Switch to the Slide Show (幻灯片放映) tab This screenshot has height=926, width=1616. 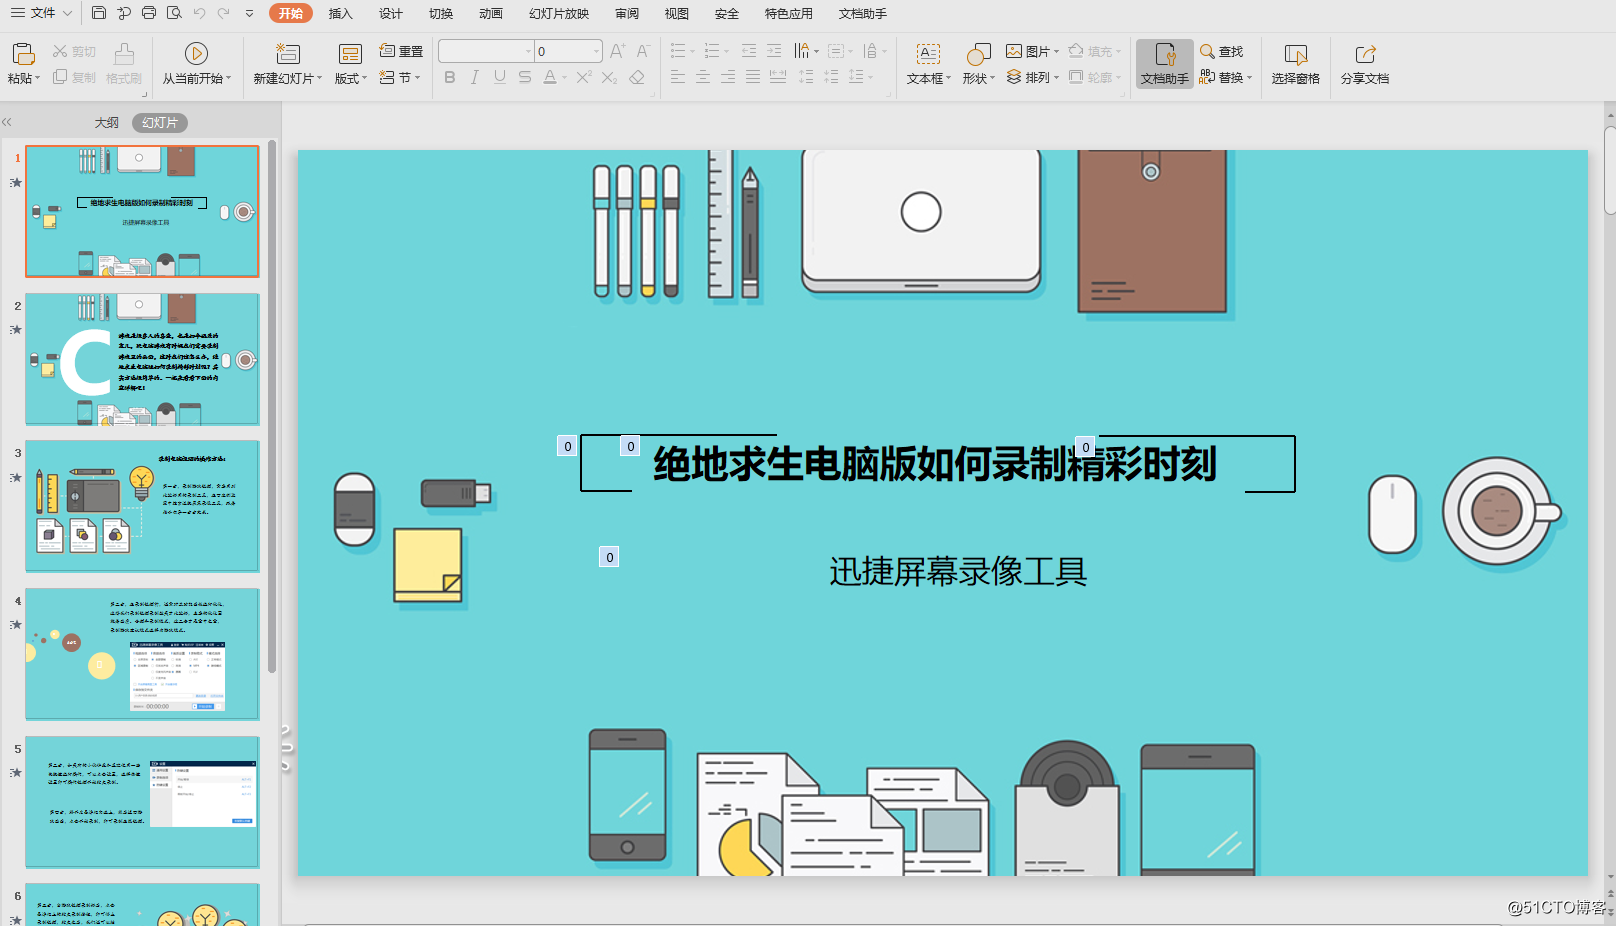click(x=559, y=13)
